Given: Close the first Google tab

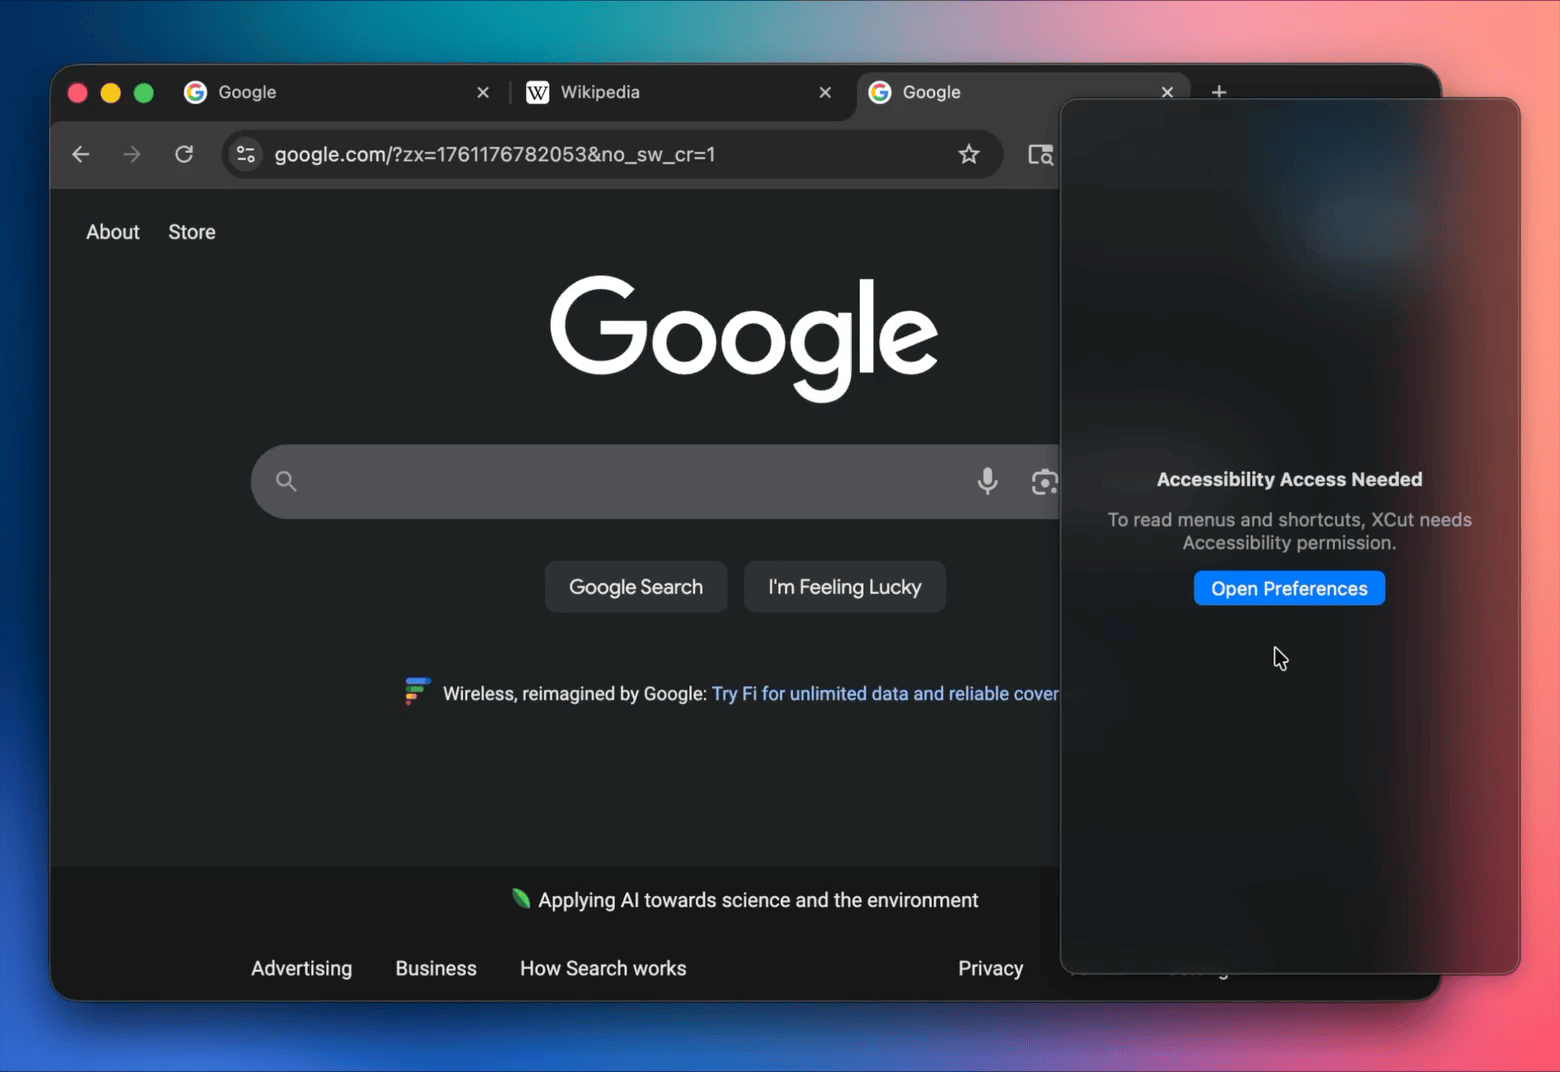Looking at the screenshot, I should pos(483,92).
